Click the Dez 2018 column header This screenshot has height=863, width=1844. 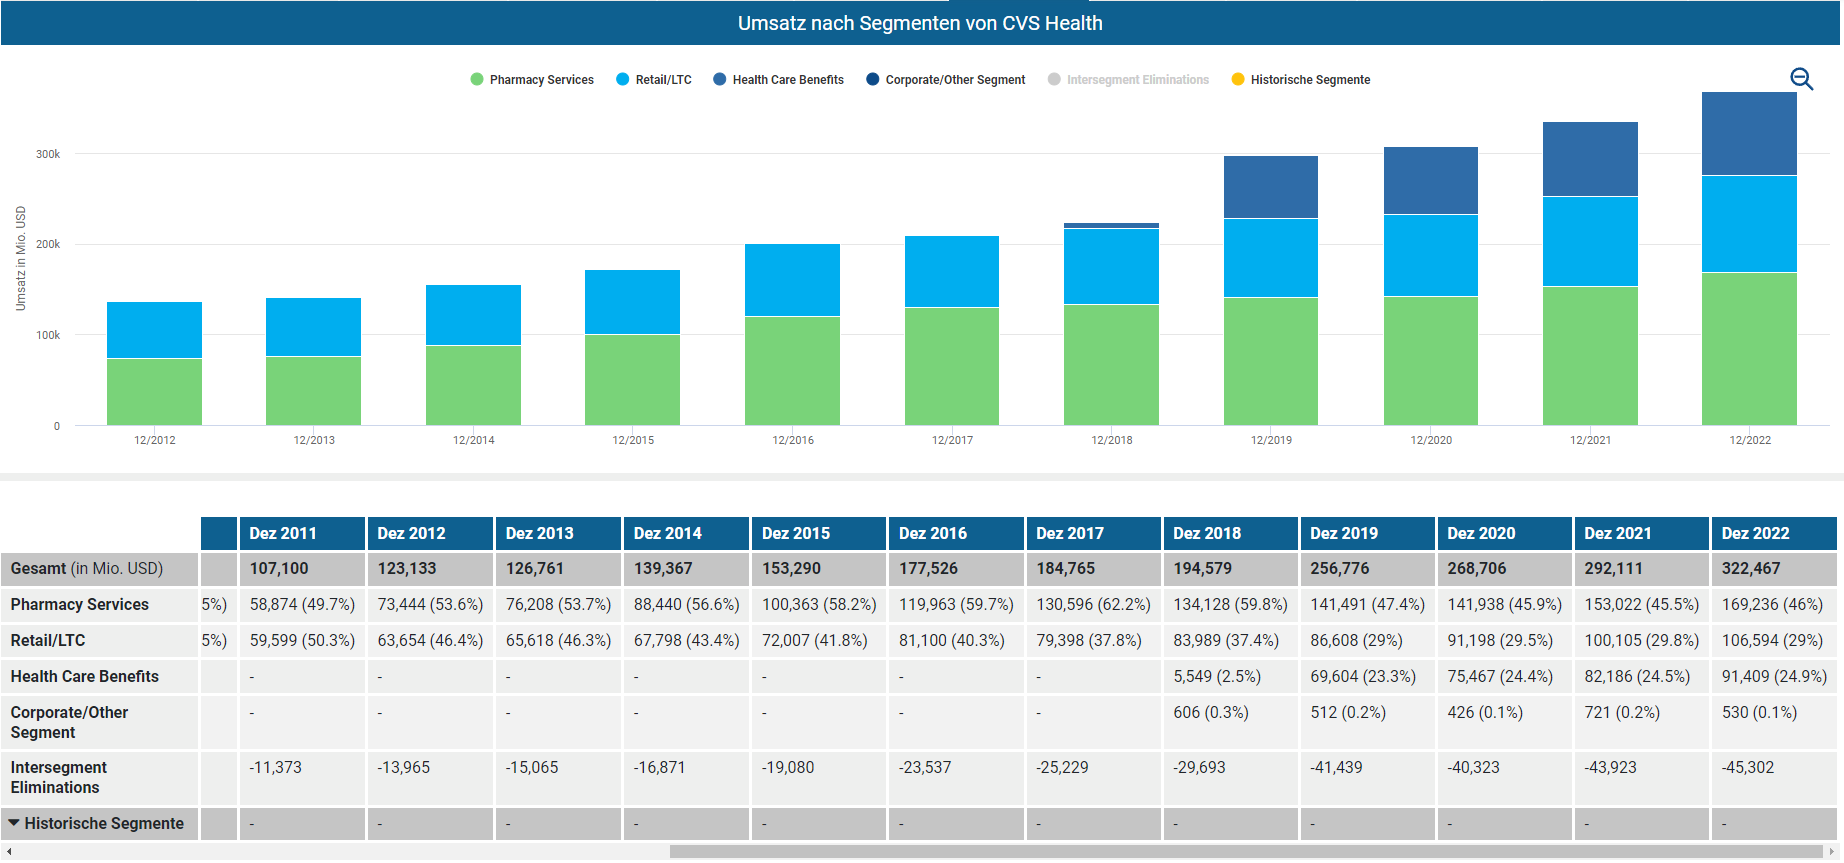(1207, 533)
